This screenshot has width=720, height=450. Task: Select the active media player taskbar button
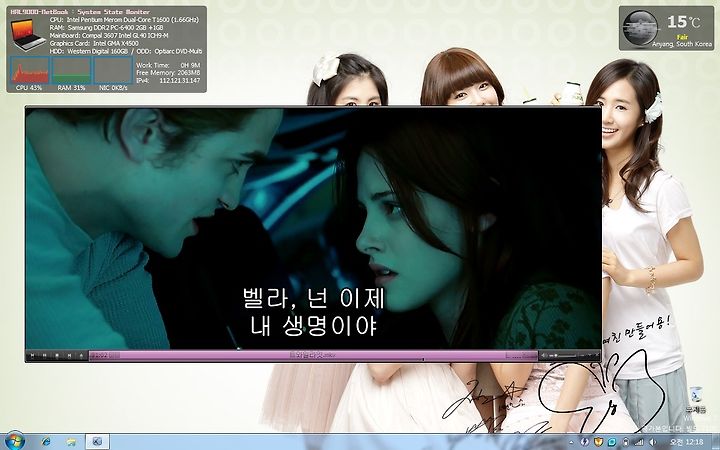97,442
